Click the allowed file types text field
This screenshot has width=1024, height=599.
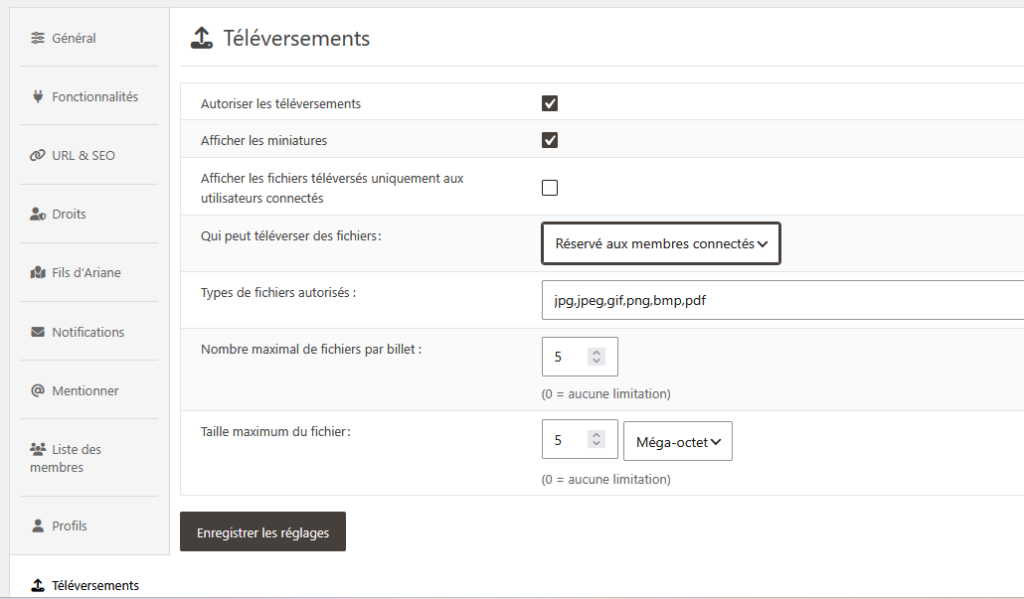pyautogui.click(x=782, y=300)
